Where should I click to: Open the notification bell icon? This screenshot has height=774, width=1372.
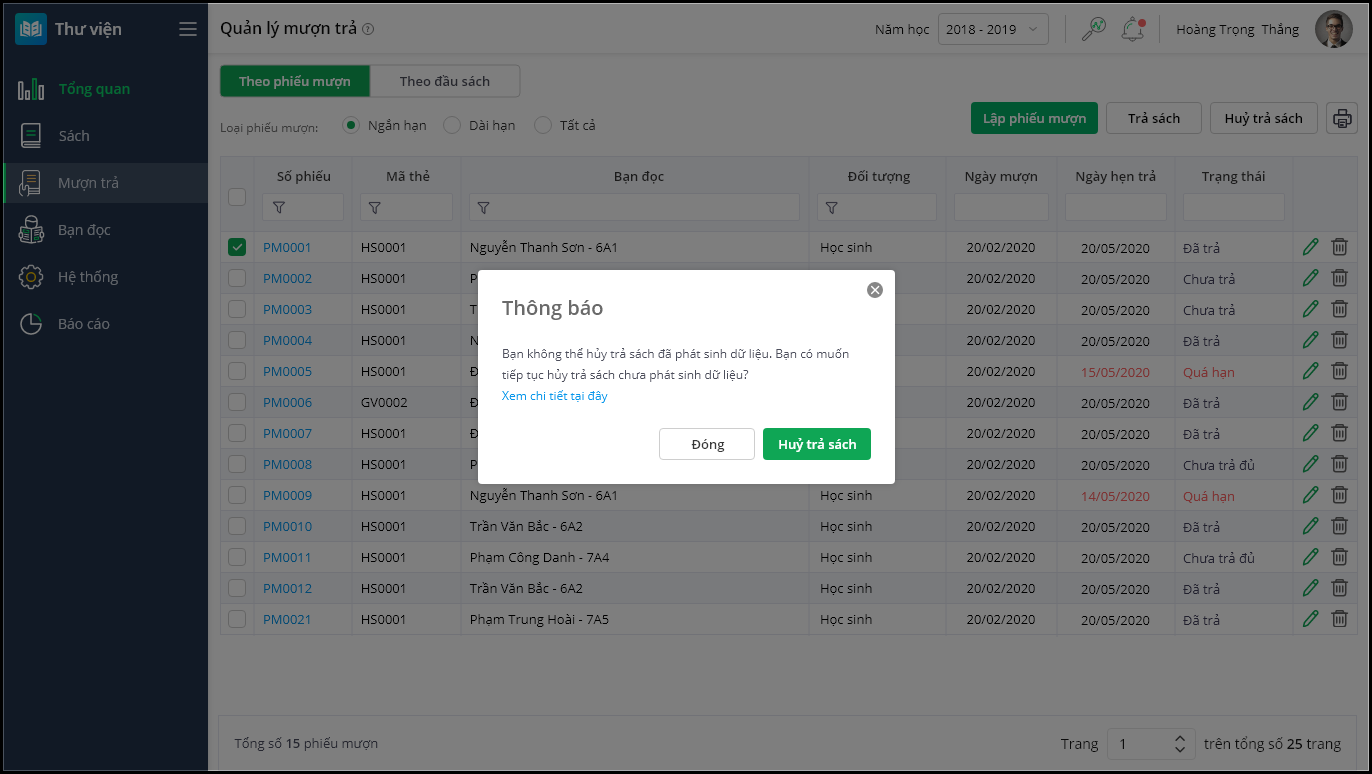click(x=1132, y=29)
